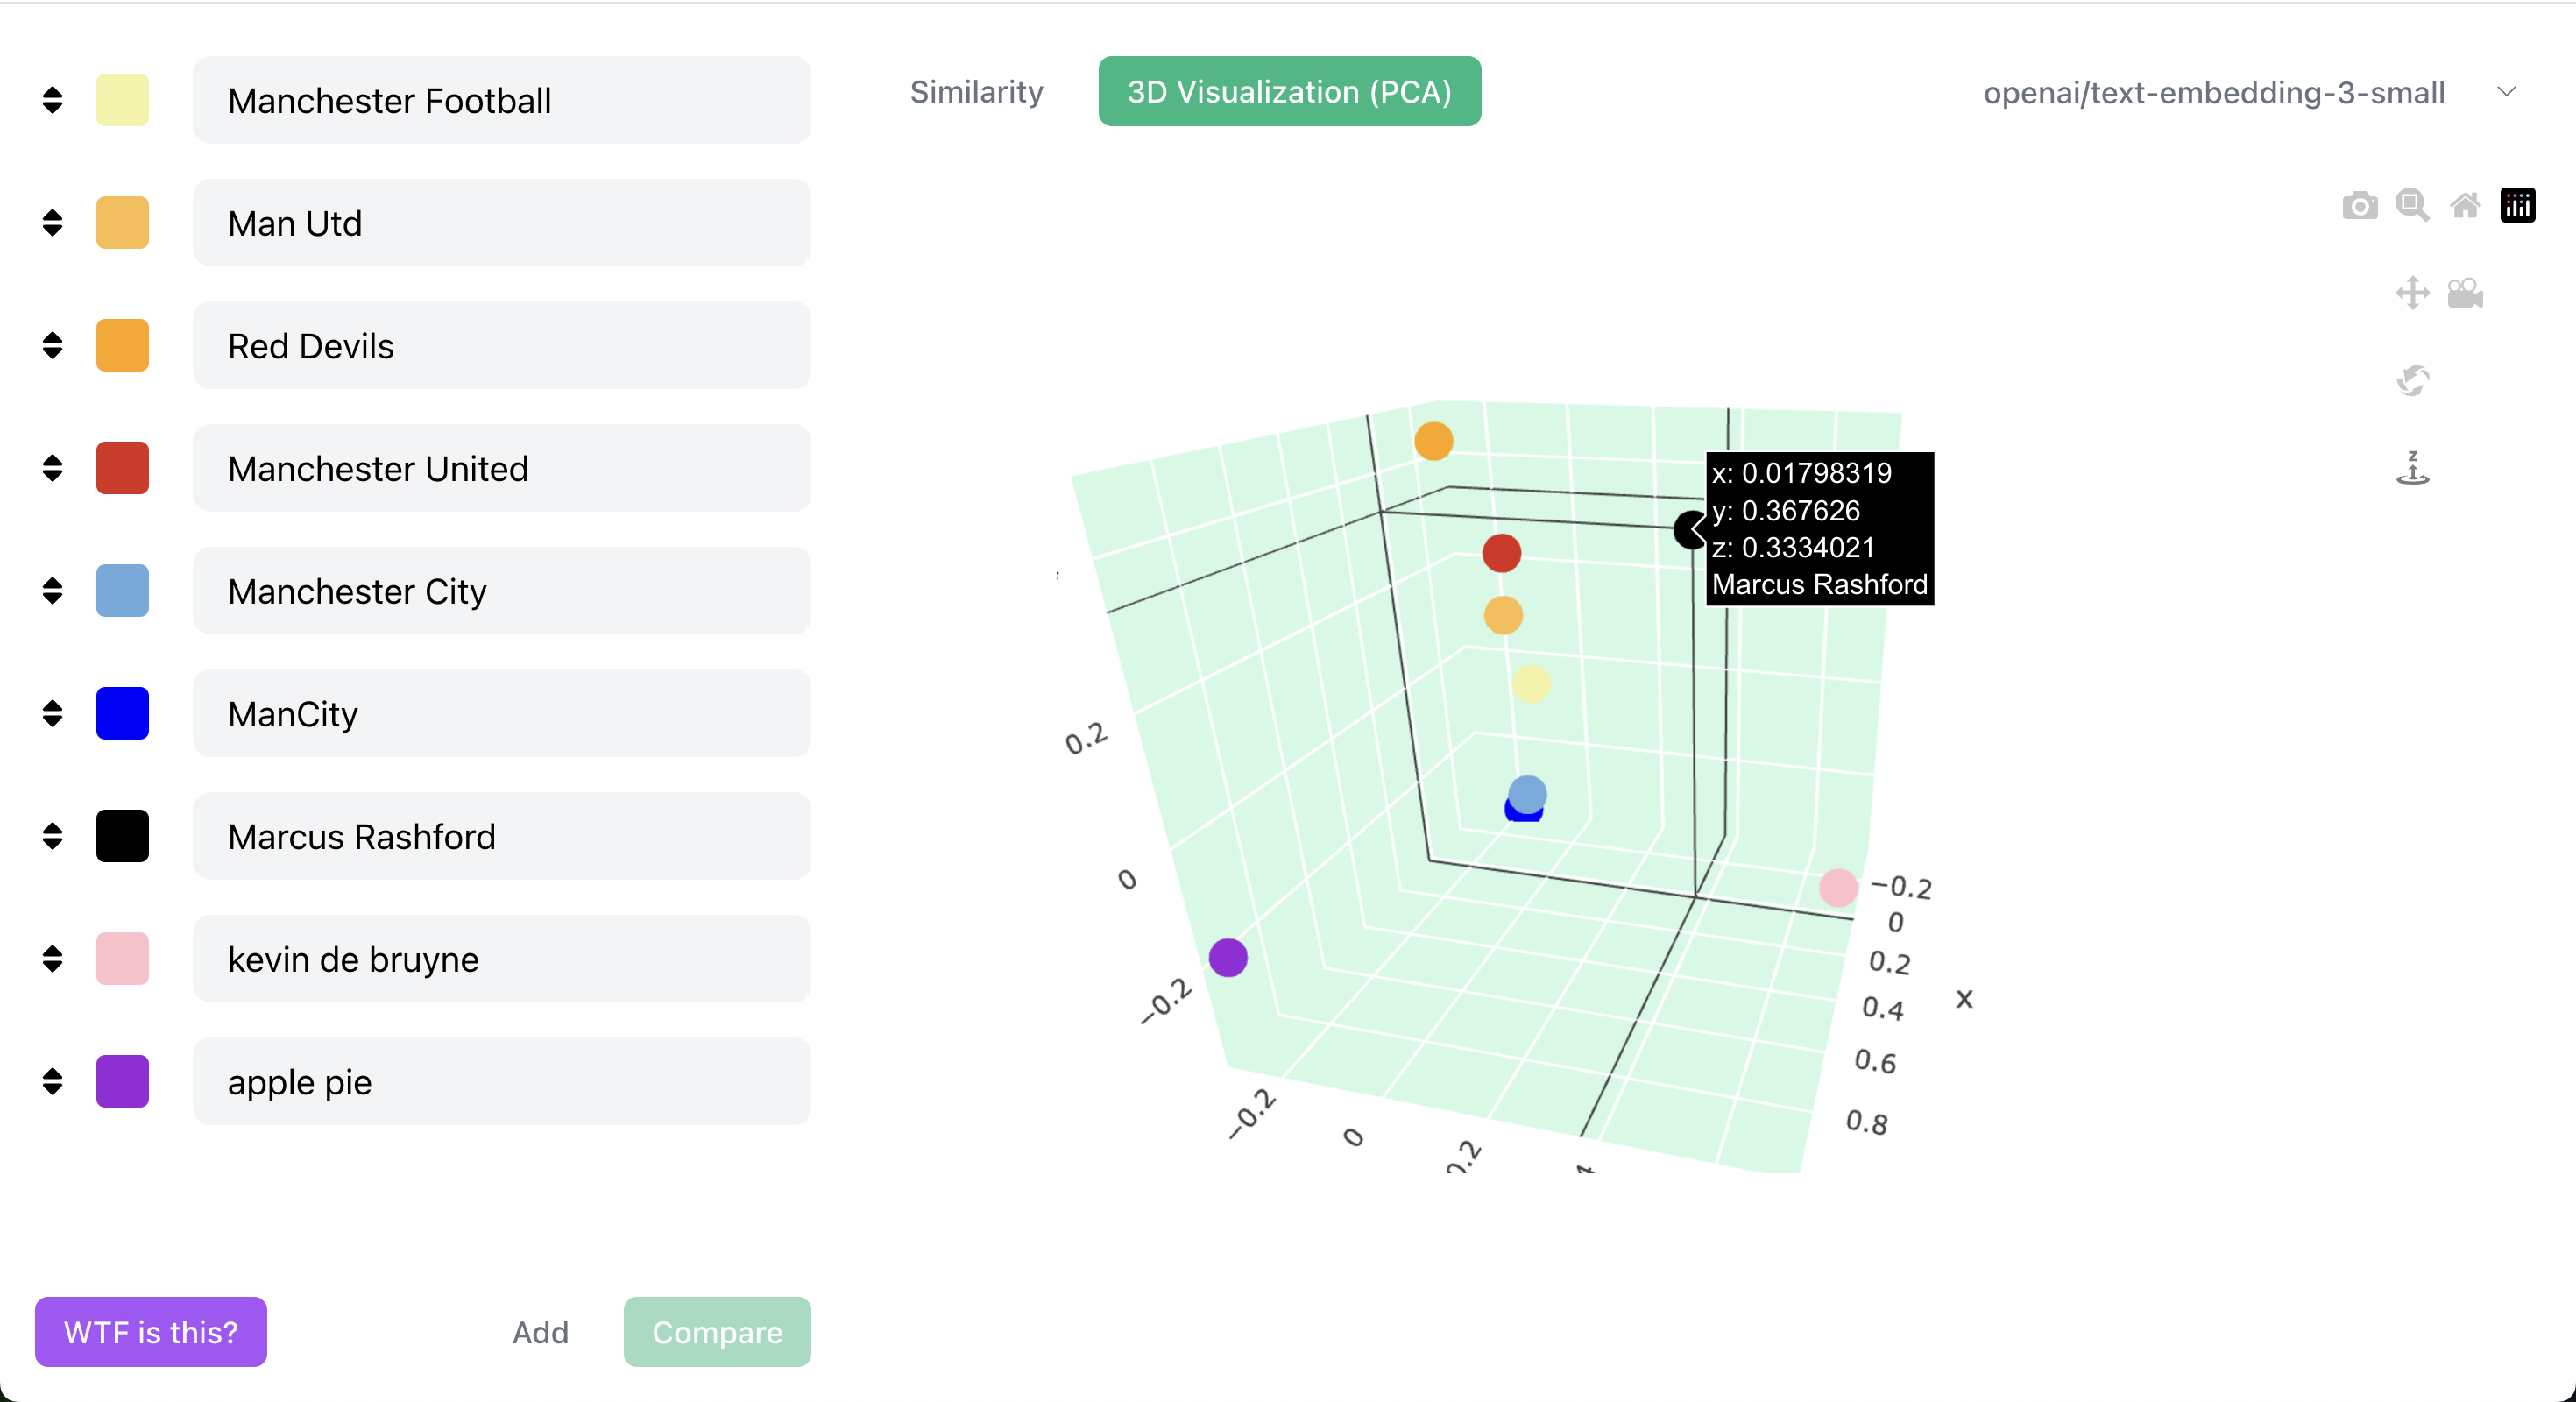The image size is (2576, 1402).
Task: Select the Zoom tool in plot toolbar
Action: pos(2412,206)
